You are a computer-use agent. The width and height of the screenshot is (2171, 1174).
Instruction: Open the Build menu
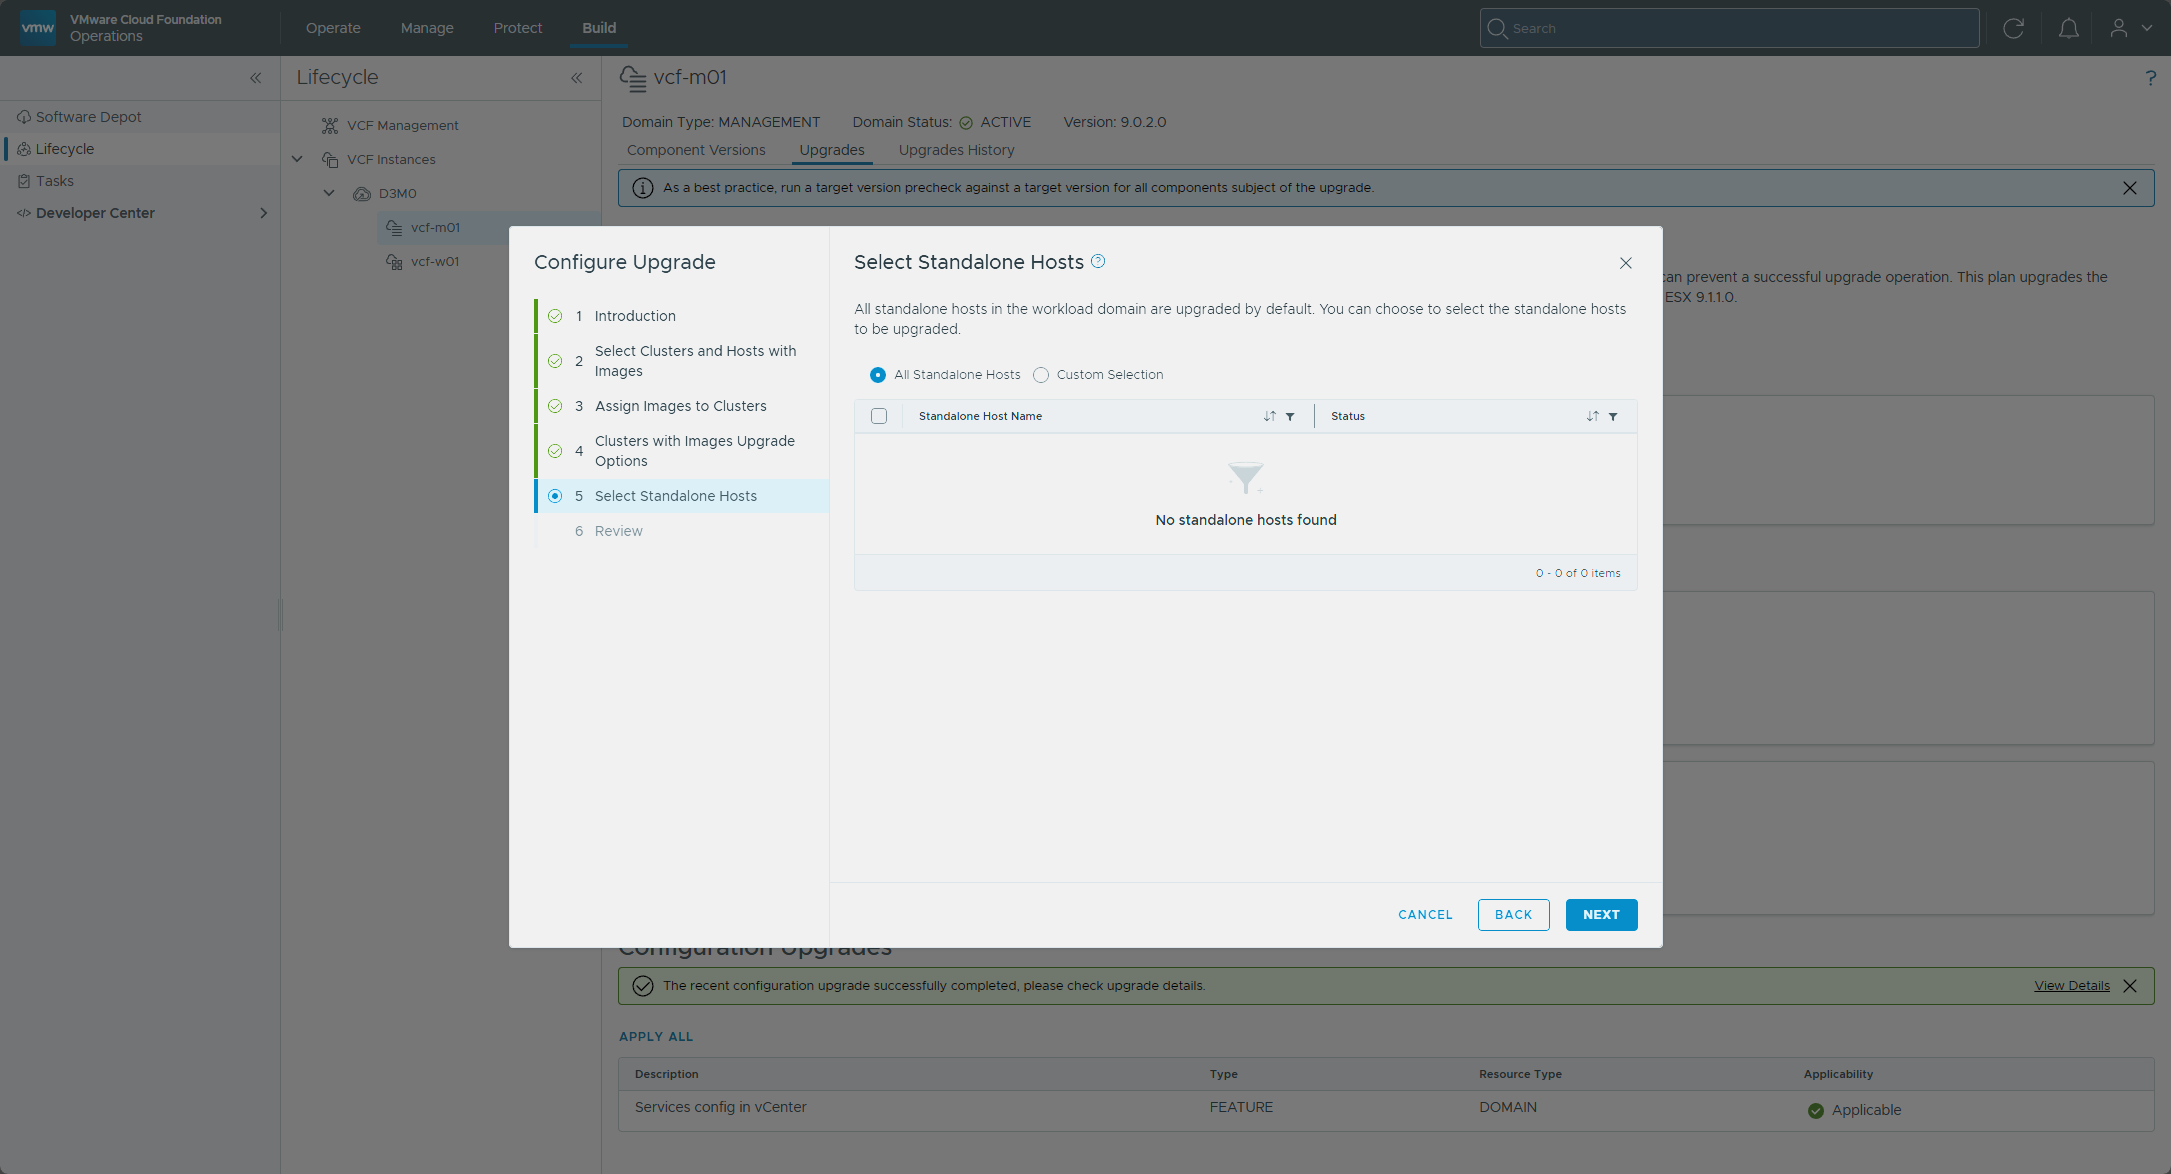pos(599,28)
